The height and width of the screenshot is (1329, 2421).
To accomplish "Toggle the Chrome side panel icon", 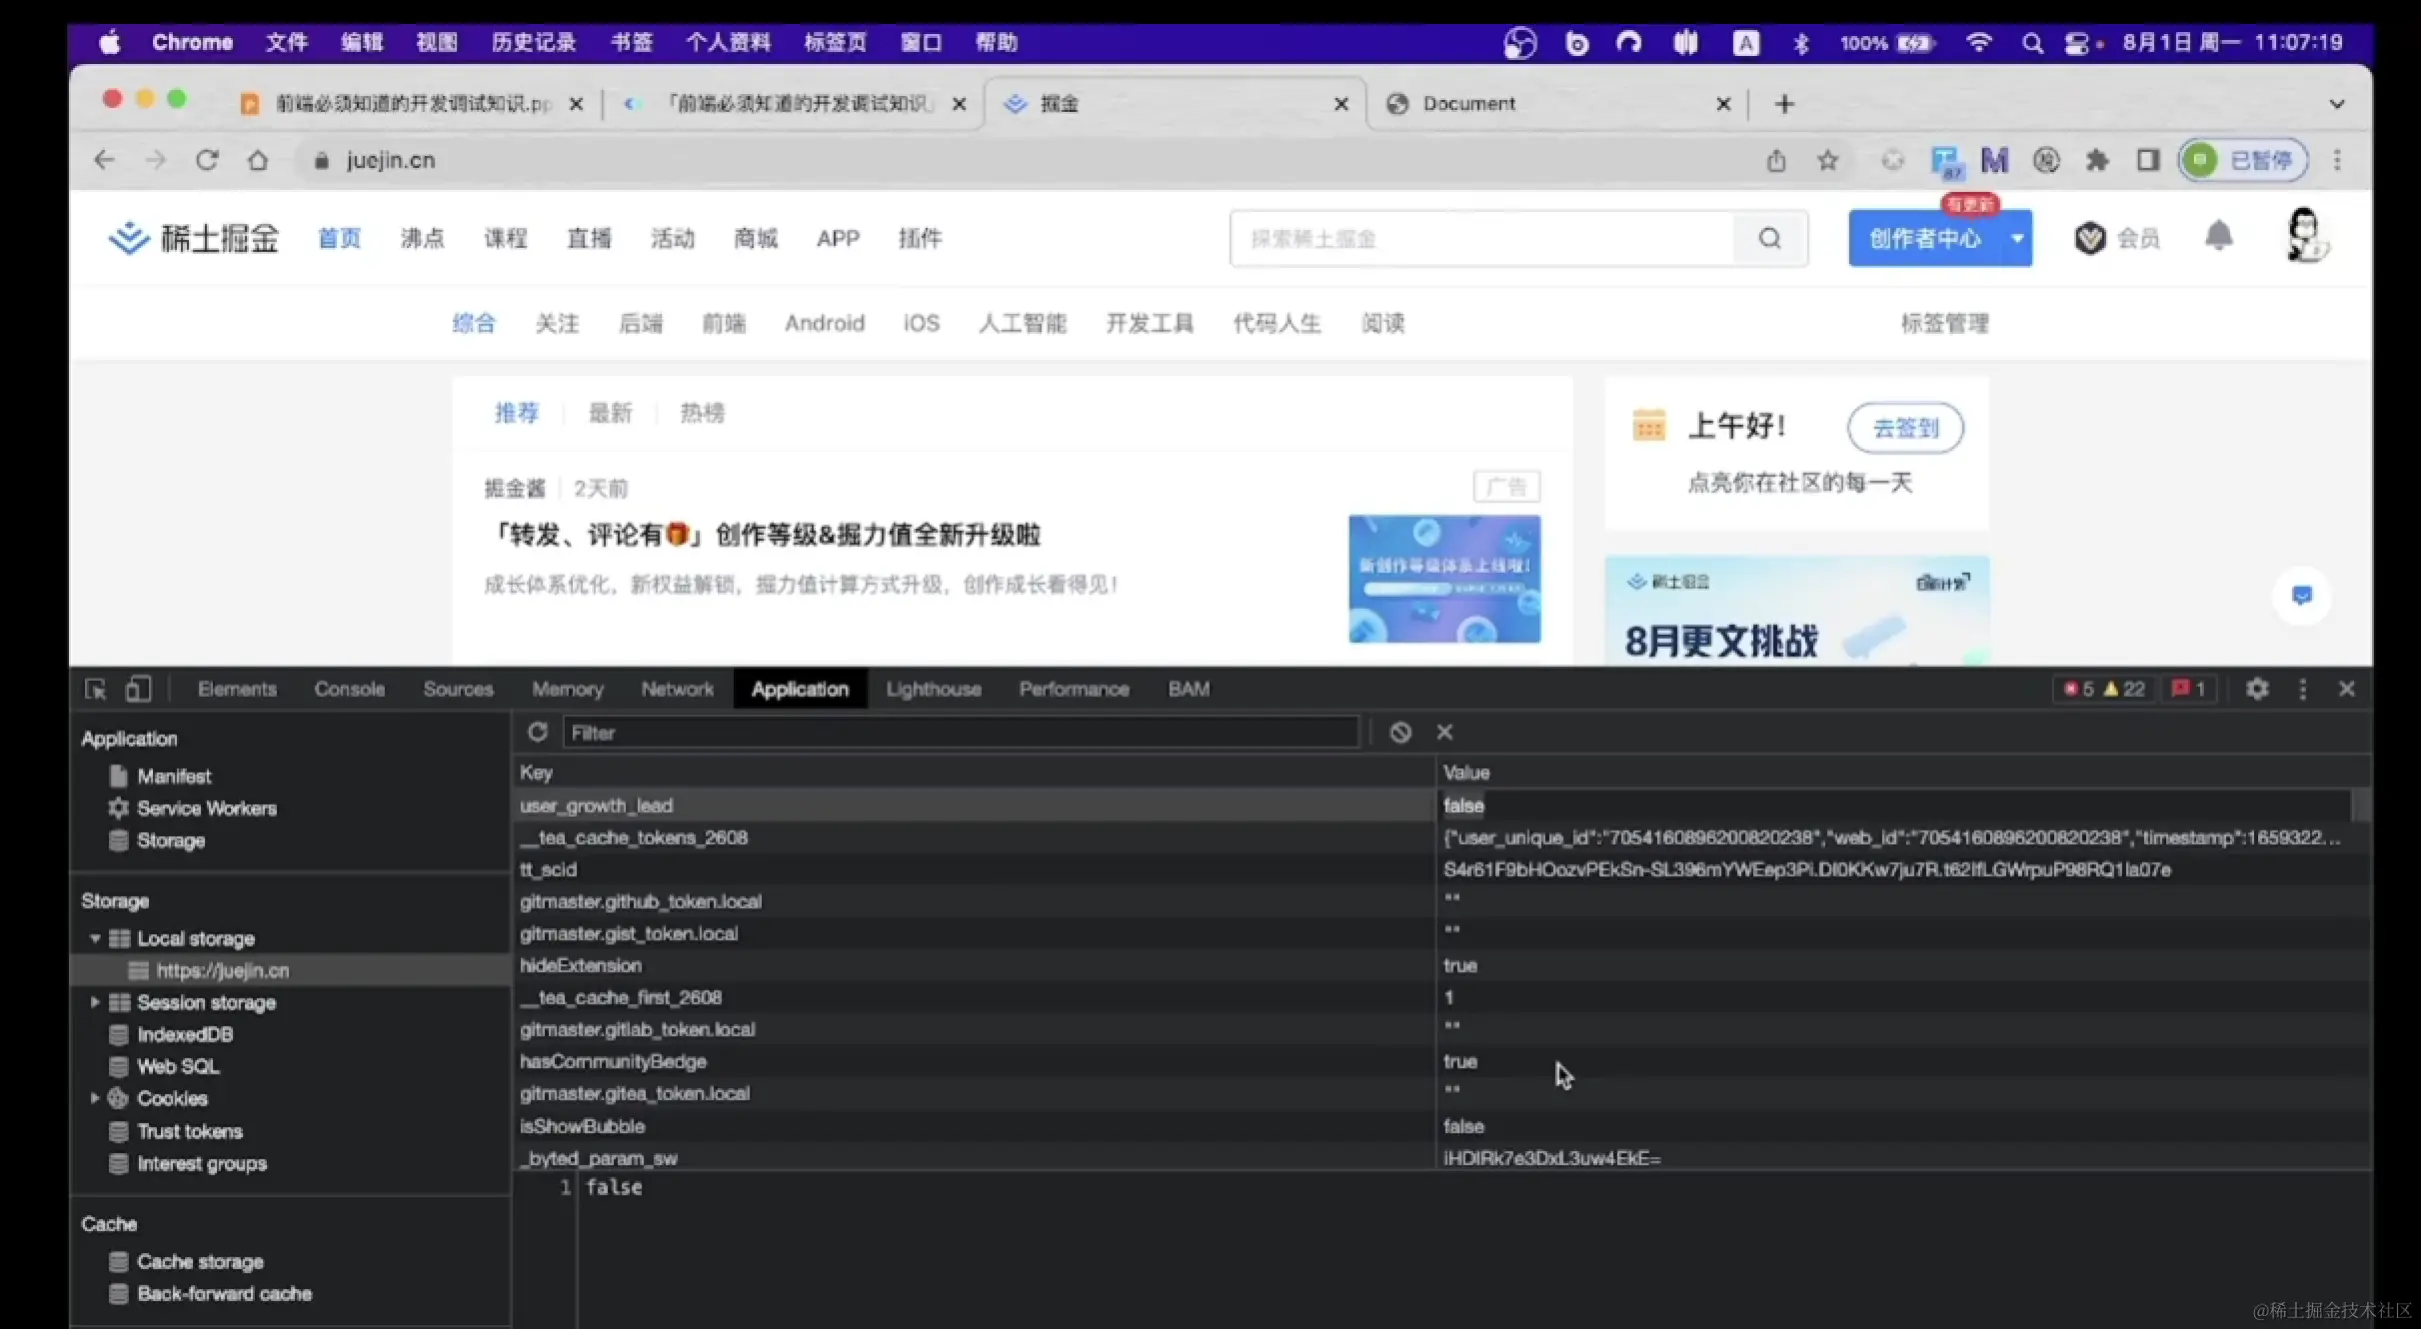I will pyautogui.click(x=2147, y=160).
